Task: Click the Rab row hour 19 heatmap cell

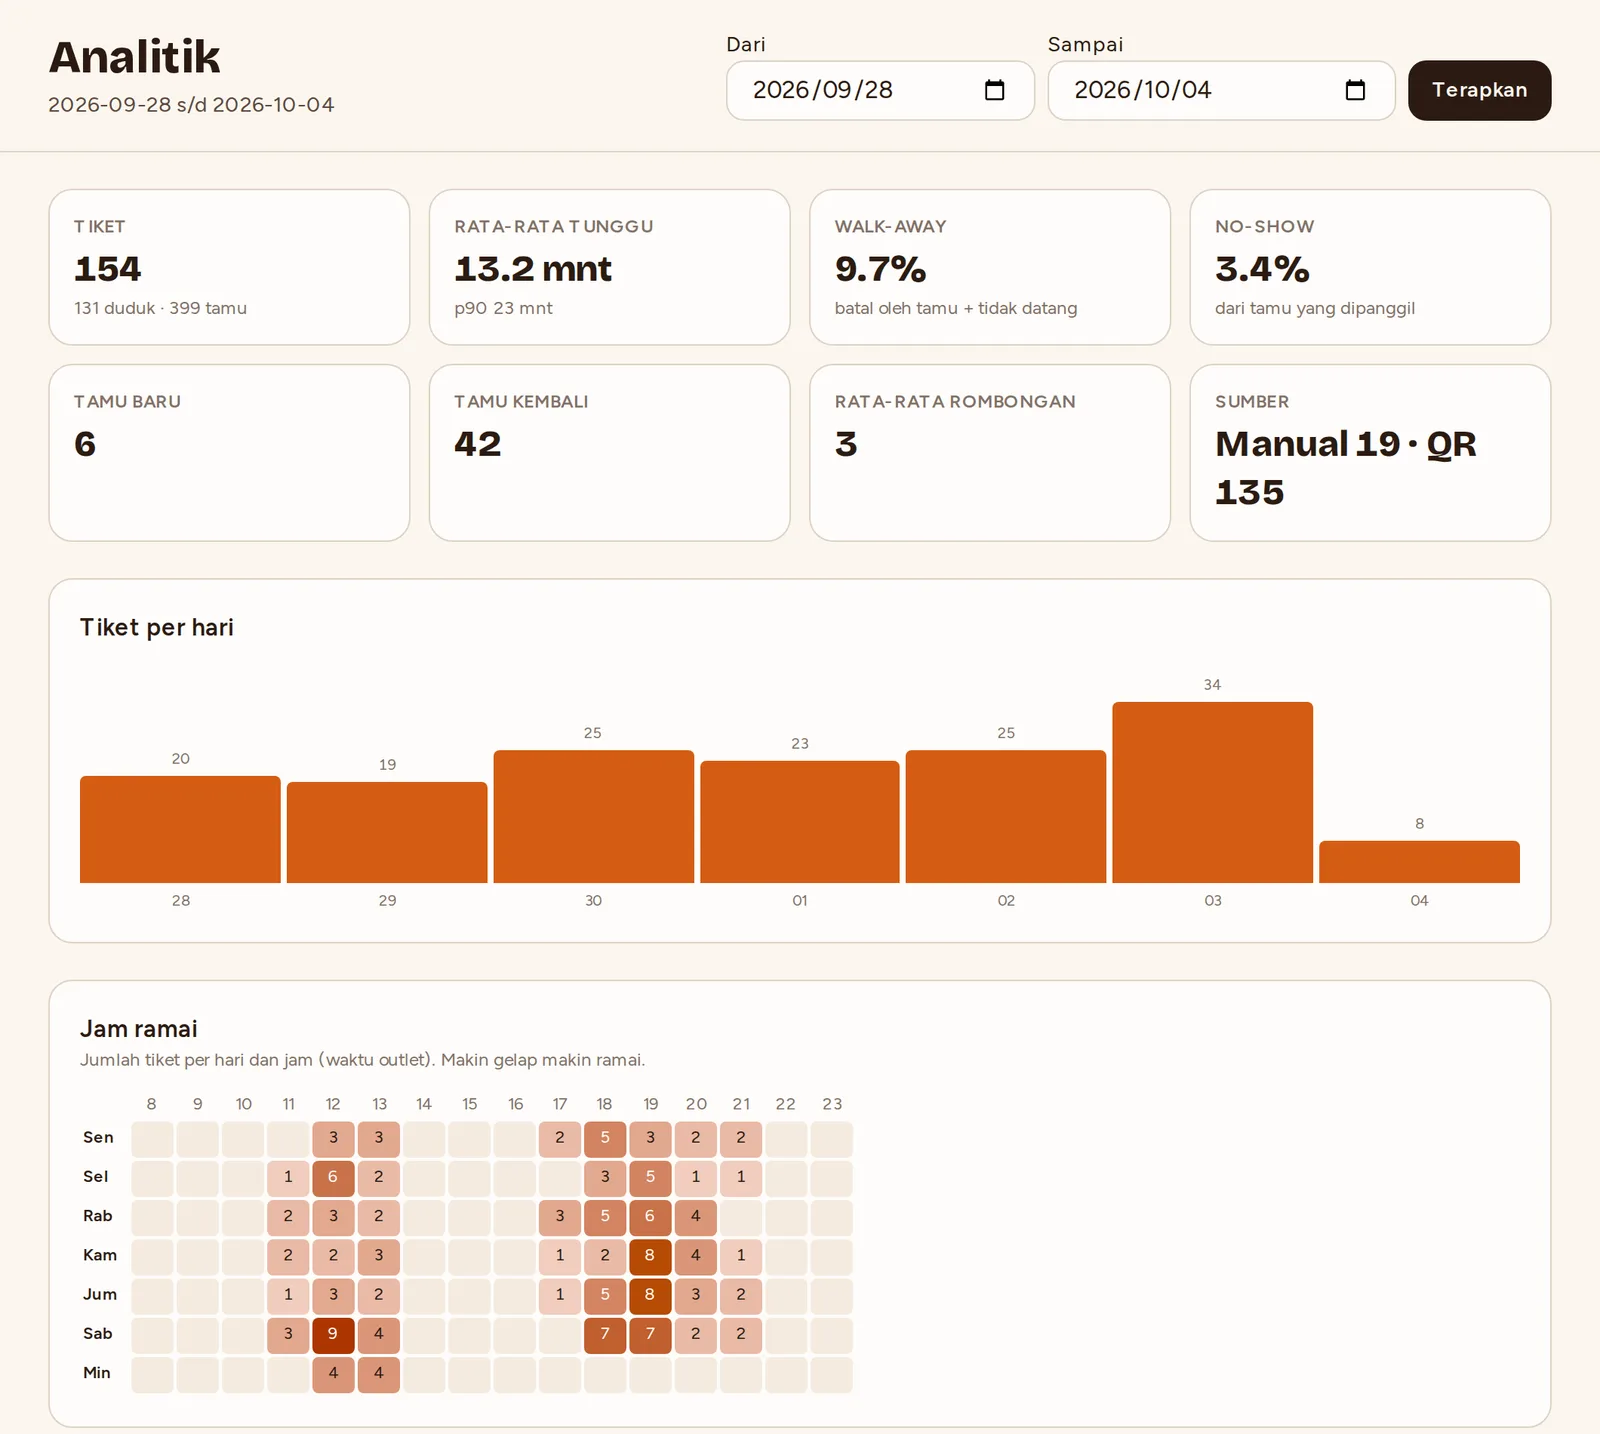Action: 650,1217
